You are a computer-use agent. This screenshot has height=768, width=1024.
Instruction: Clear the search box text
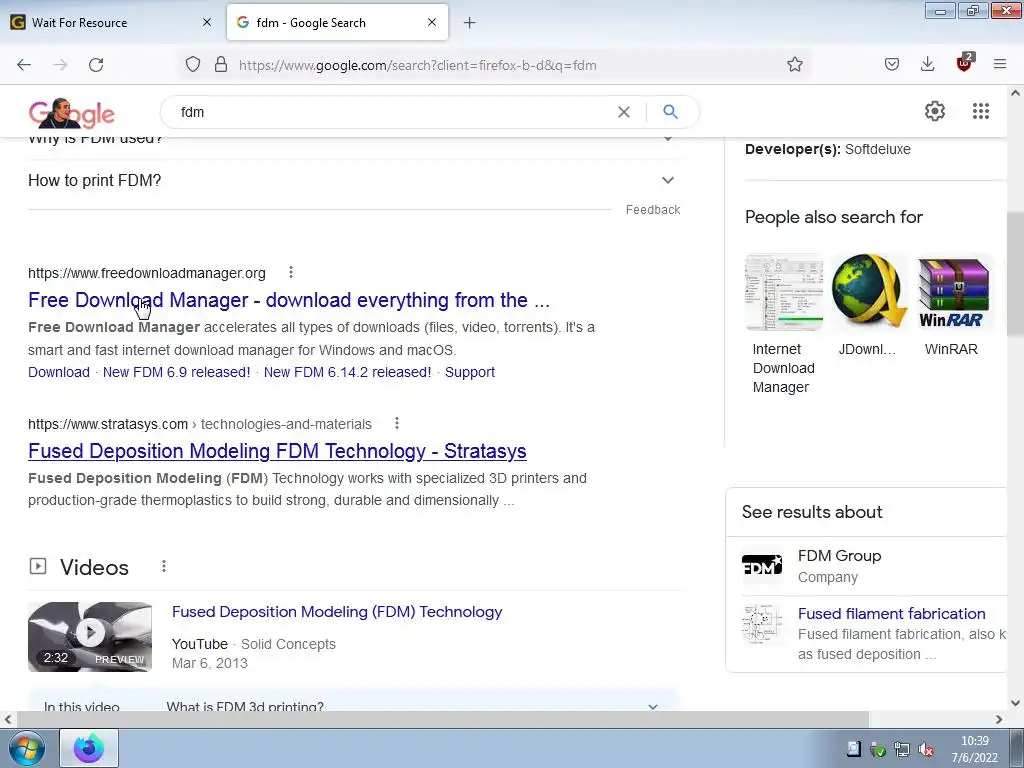click(624, 112)
